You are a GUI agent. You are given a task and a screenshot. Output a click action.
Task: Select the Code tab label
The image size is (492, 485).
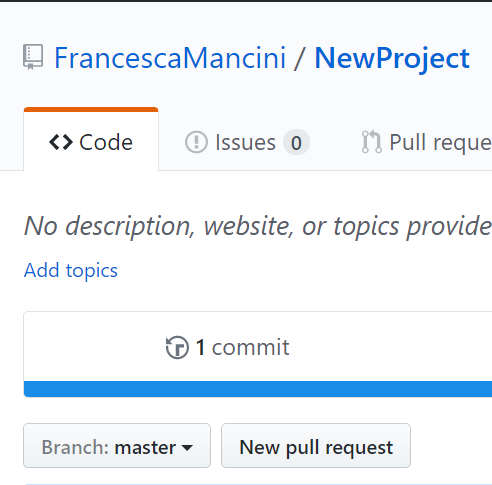click(106, 142)
